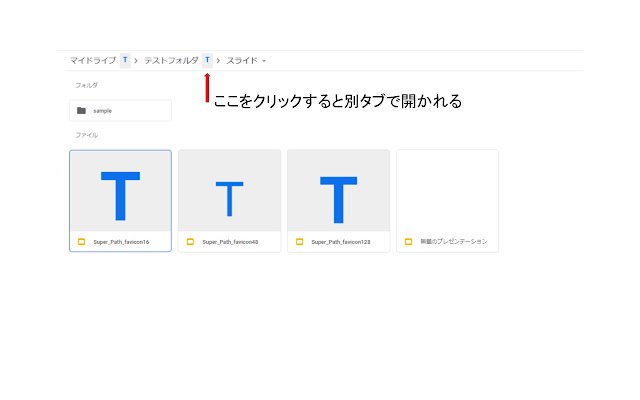Select the Super_Path_favicon16 thumbnail preview
Viewport: 640px width, 400px height.
click(120, 191)
